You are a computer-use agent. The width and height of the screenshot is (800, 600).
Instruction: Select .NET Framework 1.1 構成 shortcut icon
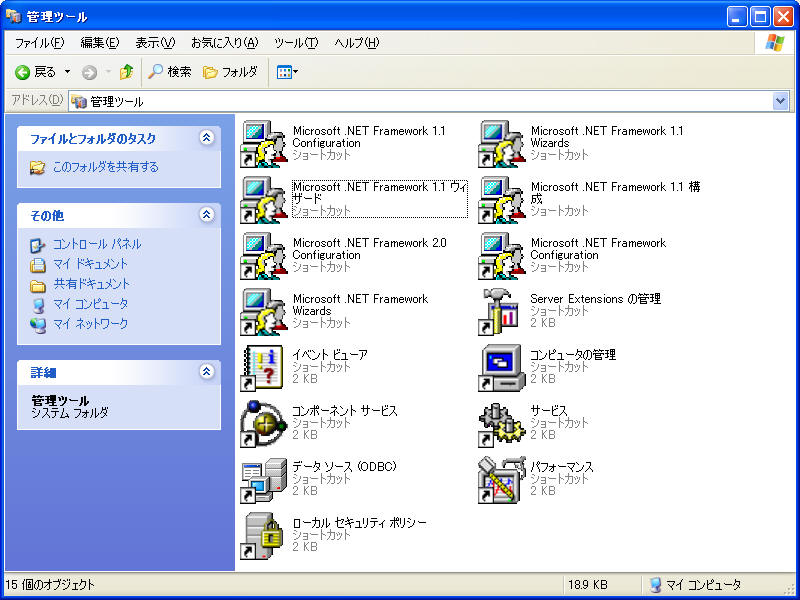pyautogui.click(x=502, y=200)
